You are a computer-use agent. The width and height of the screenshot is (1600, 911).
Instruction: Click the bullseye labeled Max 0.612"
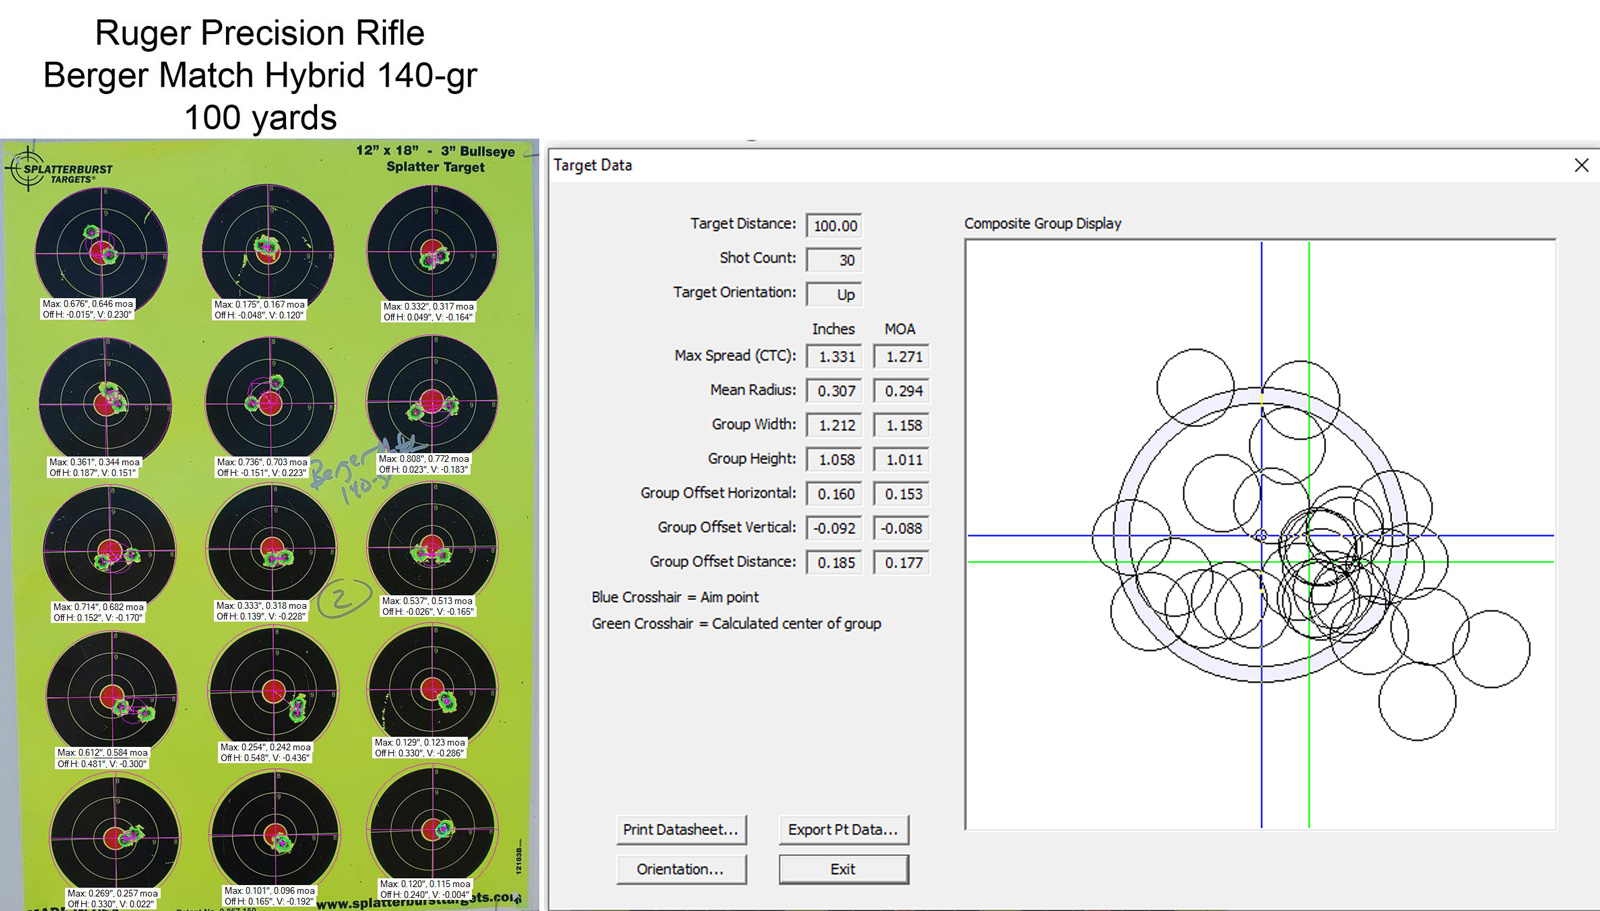[111, 695]
